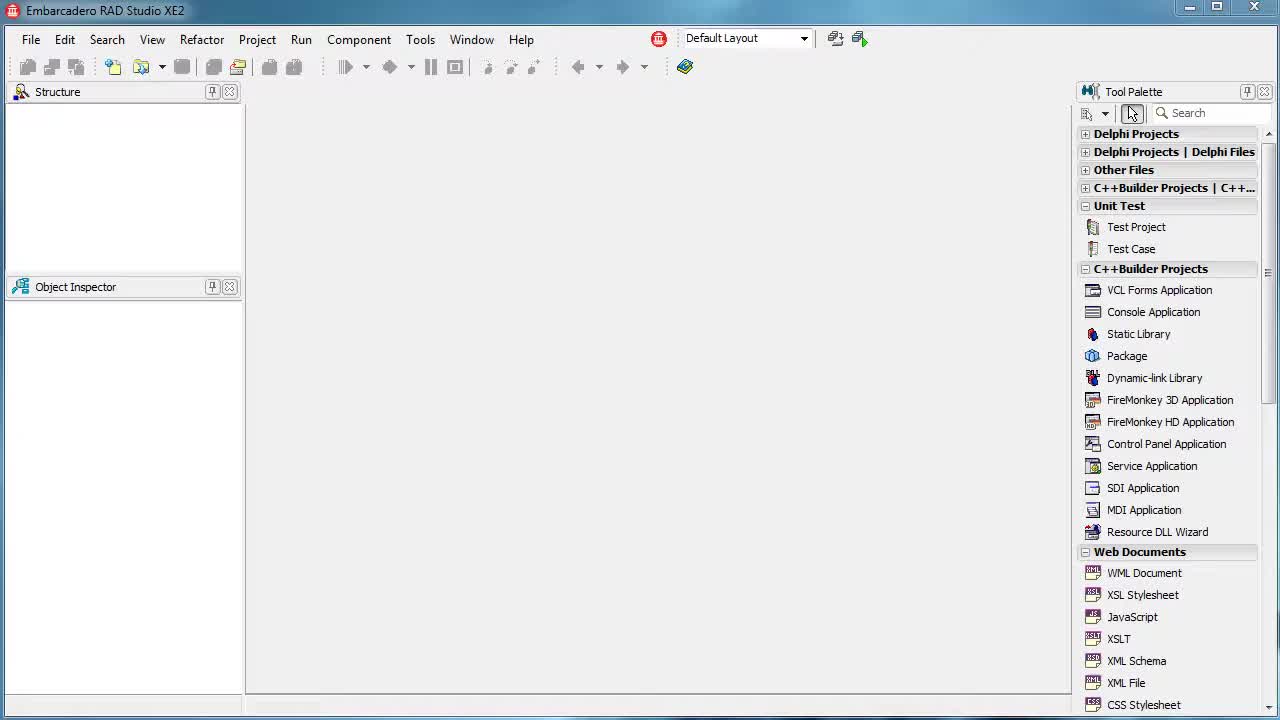
Task: Open the File menu
Action: (x=31, y=40)
